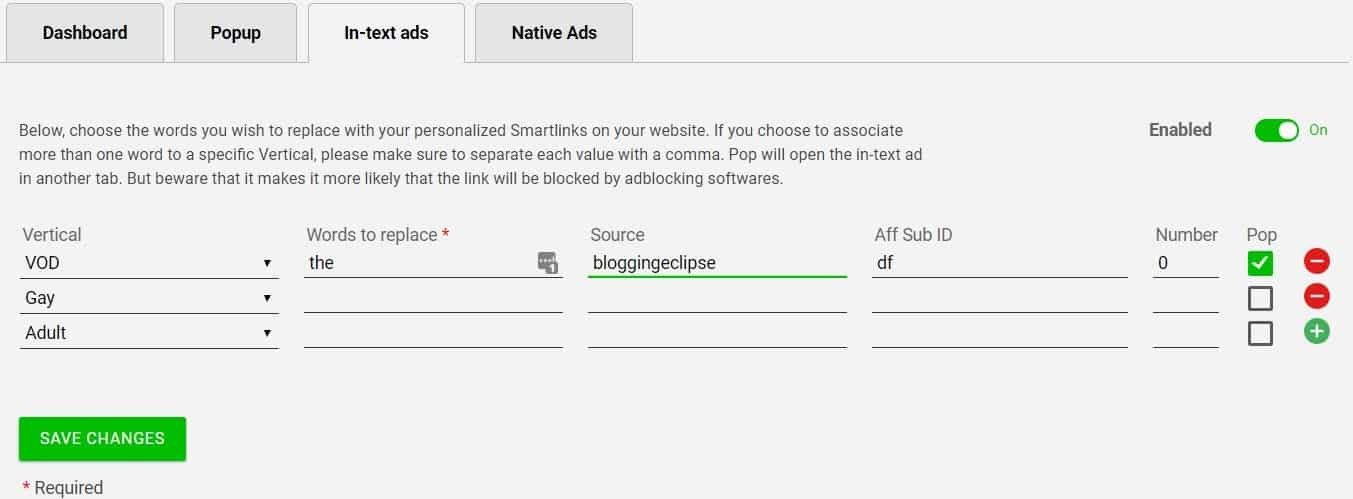Open the VOD vertical dropdown

tap(149, 263)
